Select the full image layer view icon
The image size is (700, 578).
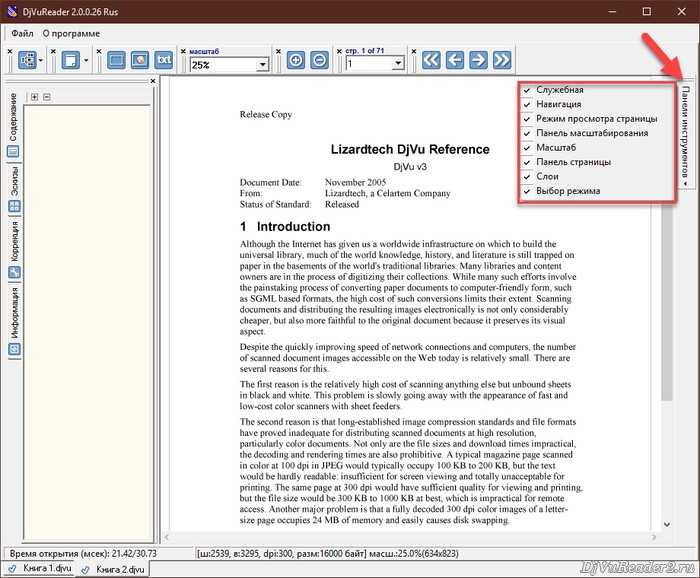(x=117, y=60)
